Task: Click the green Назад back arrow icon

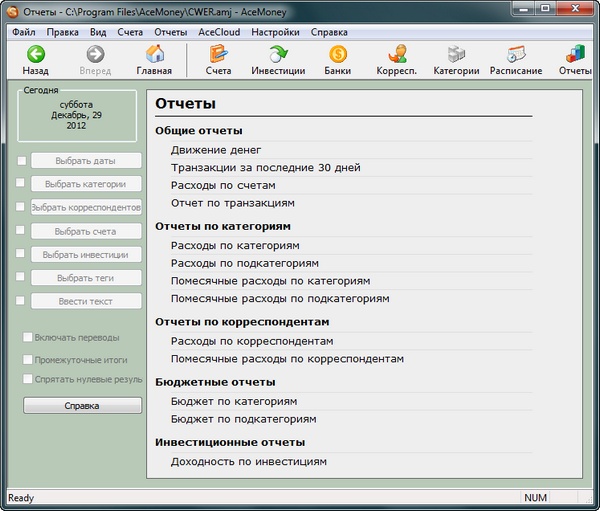Action: [36, 55]
